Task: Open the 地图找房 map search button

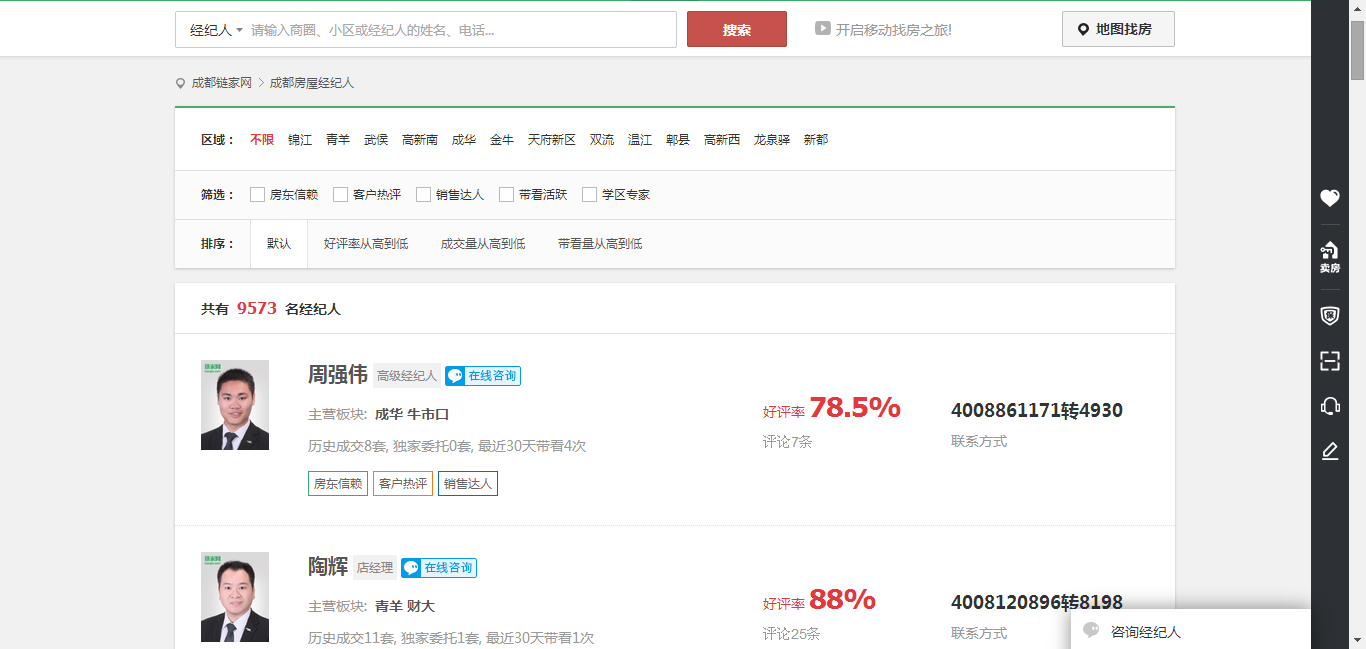Action: [1118, 29]
